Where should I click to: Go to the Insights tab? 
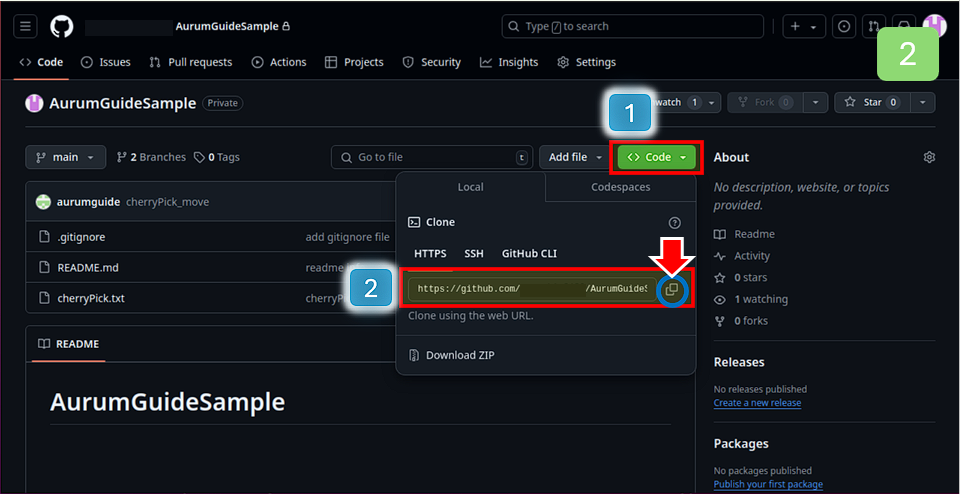[509, 62]
